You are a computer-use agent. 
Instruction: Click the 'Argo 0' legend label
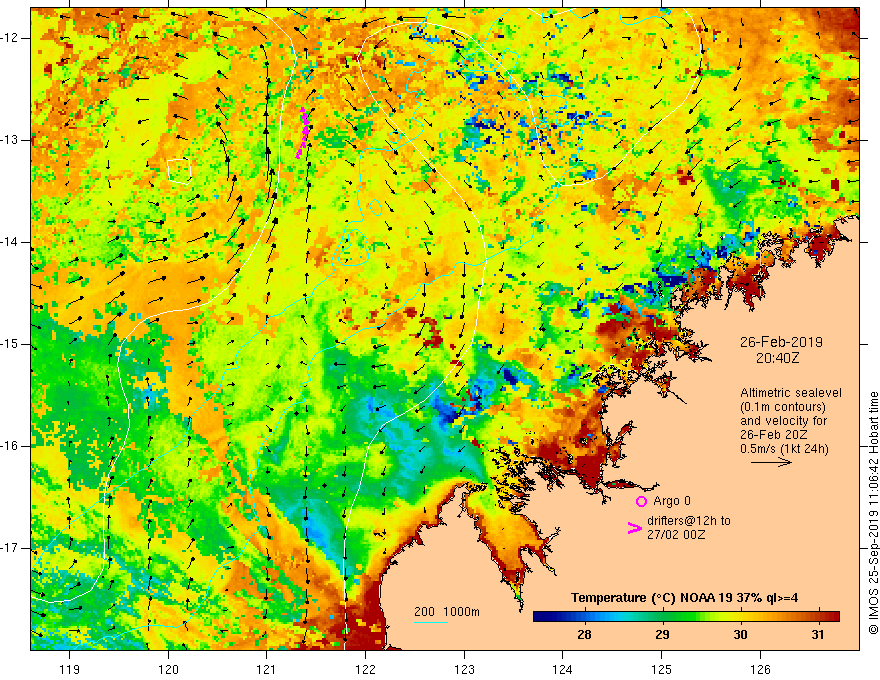[x=672, y=501]
